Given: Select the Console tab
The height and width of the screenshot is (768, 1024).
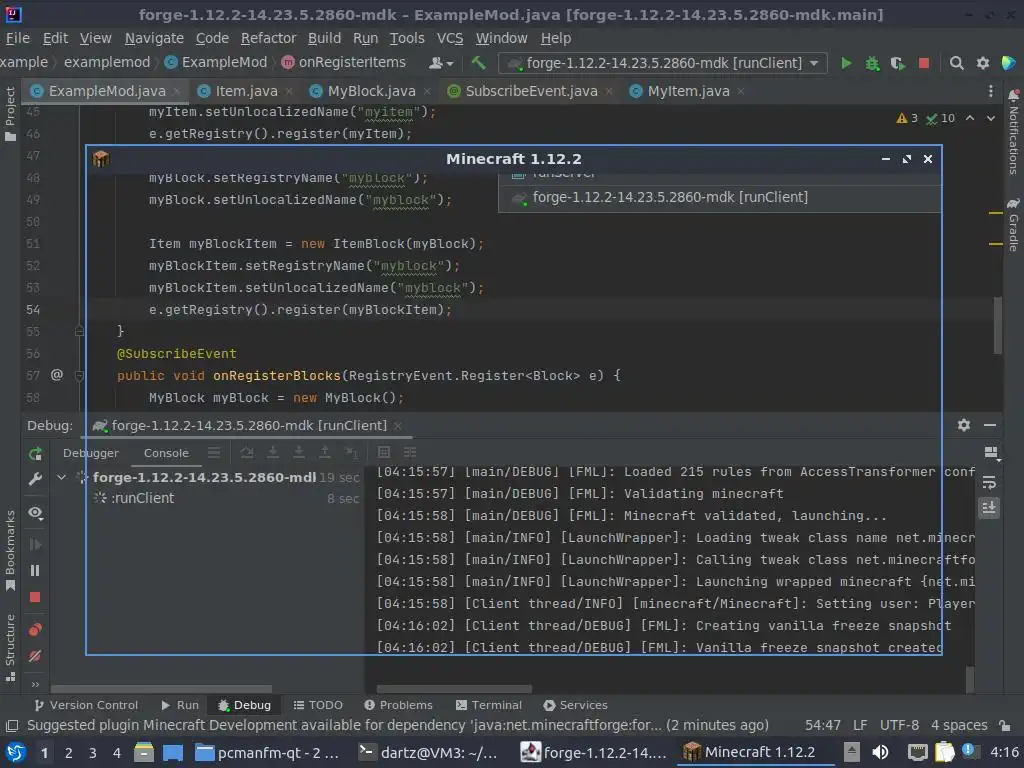Looking at the screenshot, I should (166, 453).
